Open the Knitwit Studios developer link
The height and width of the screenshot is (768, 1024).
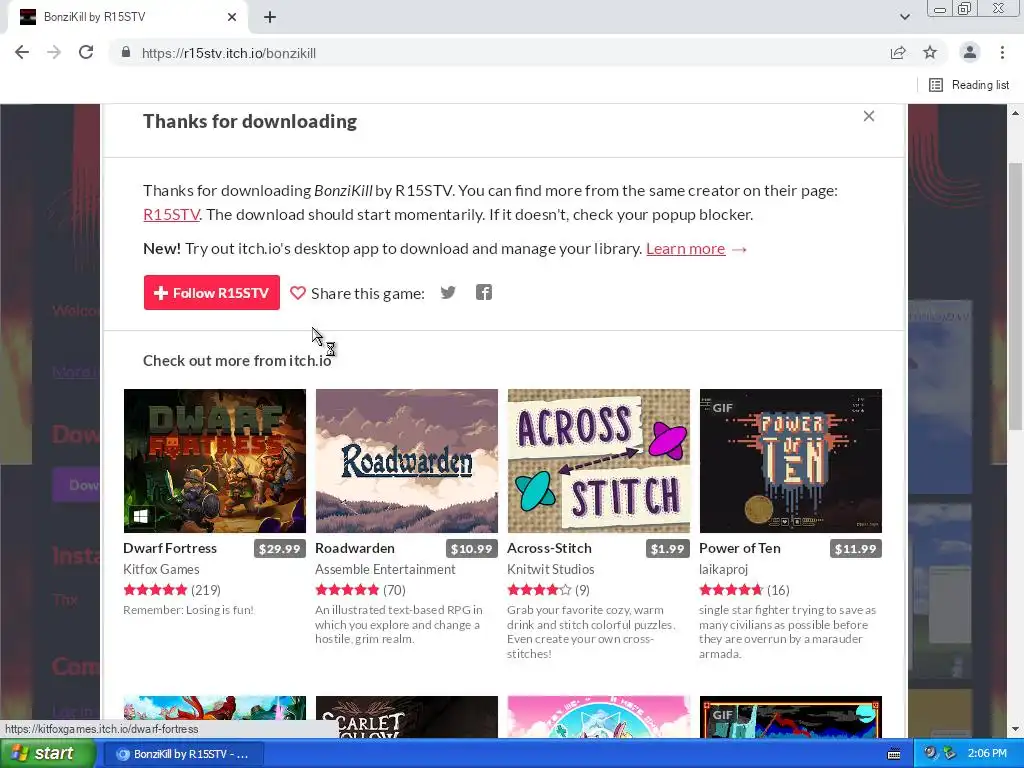coord(551,569)
